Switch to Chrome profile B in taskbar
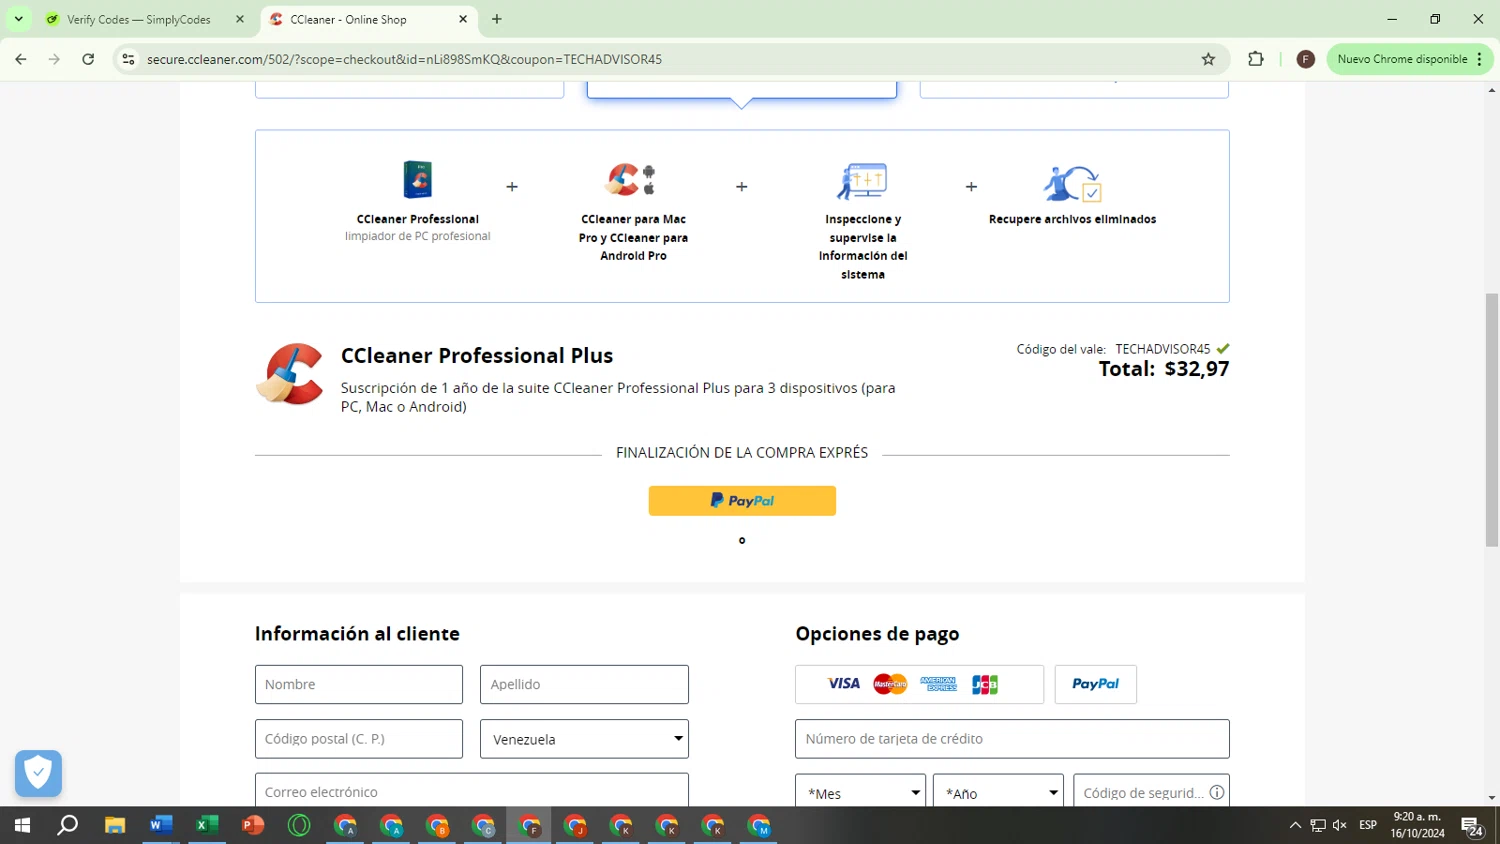The width and height of the screenshot is (1500, 844). pos(437,826)
